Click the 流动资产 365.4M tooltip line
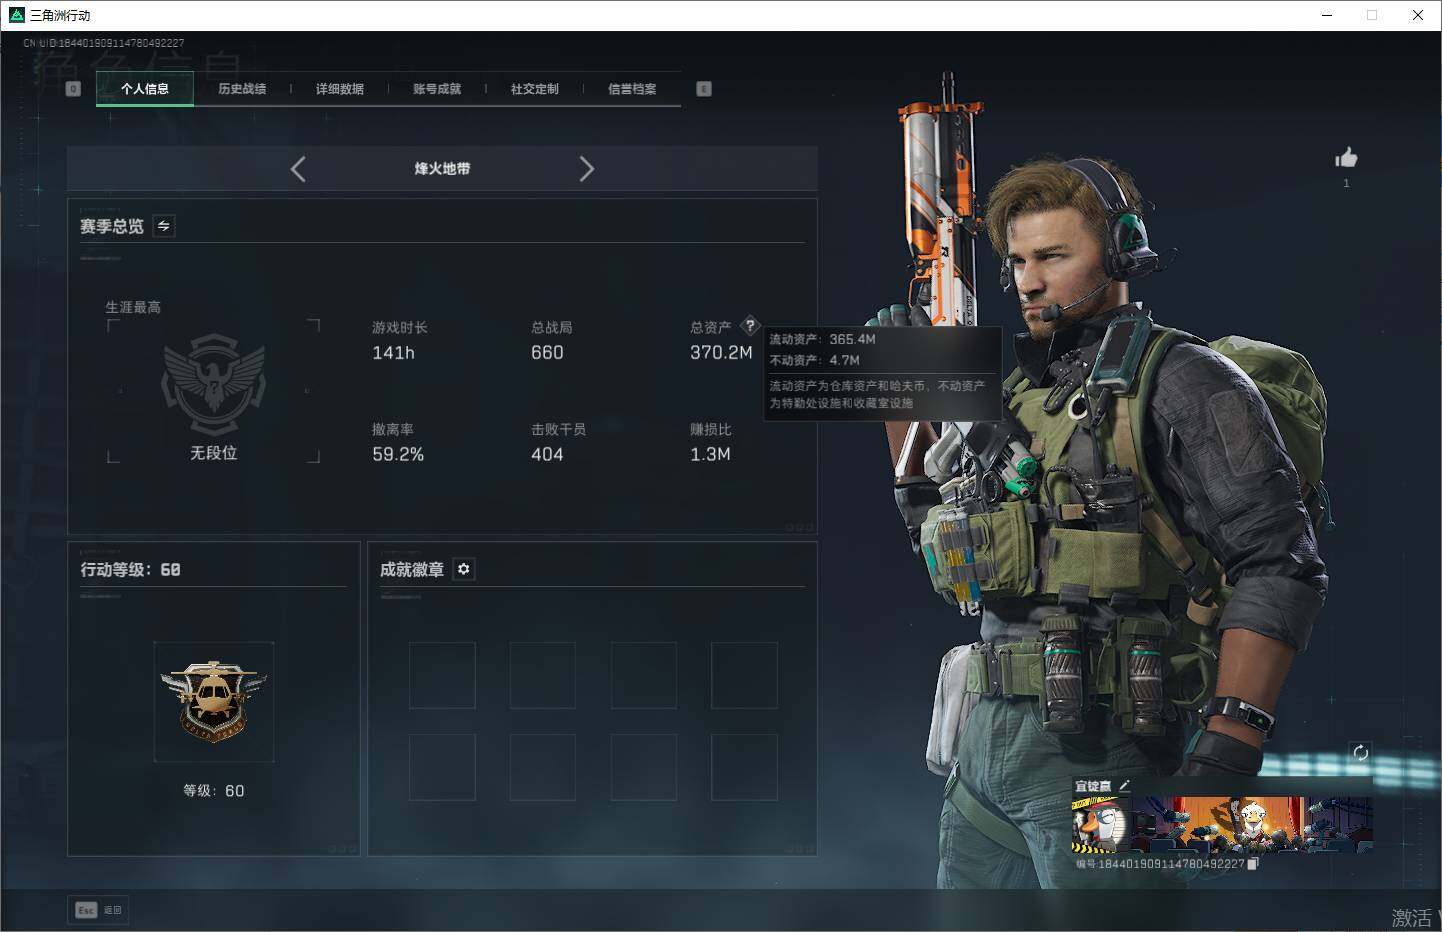 point(822,339)
